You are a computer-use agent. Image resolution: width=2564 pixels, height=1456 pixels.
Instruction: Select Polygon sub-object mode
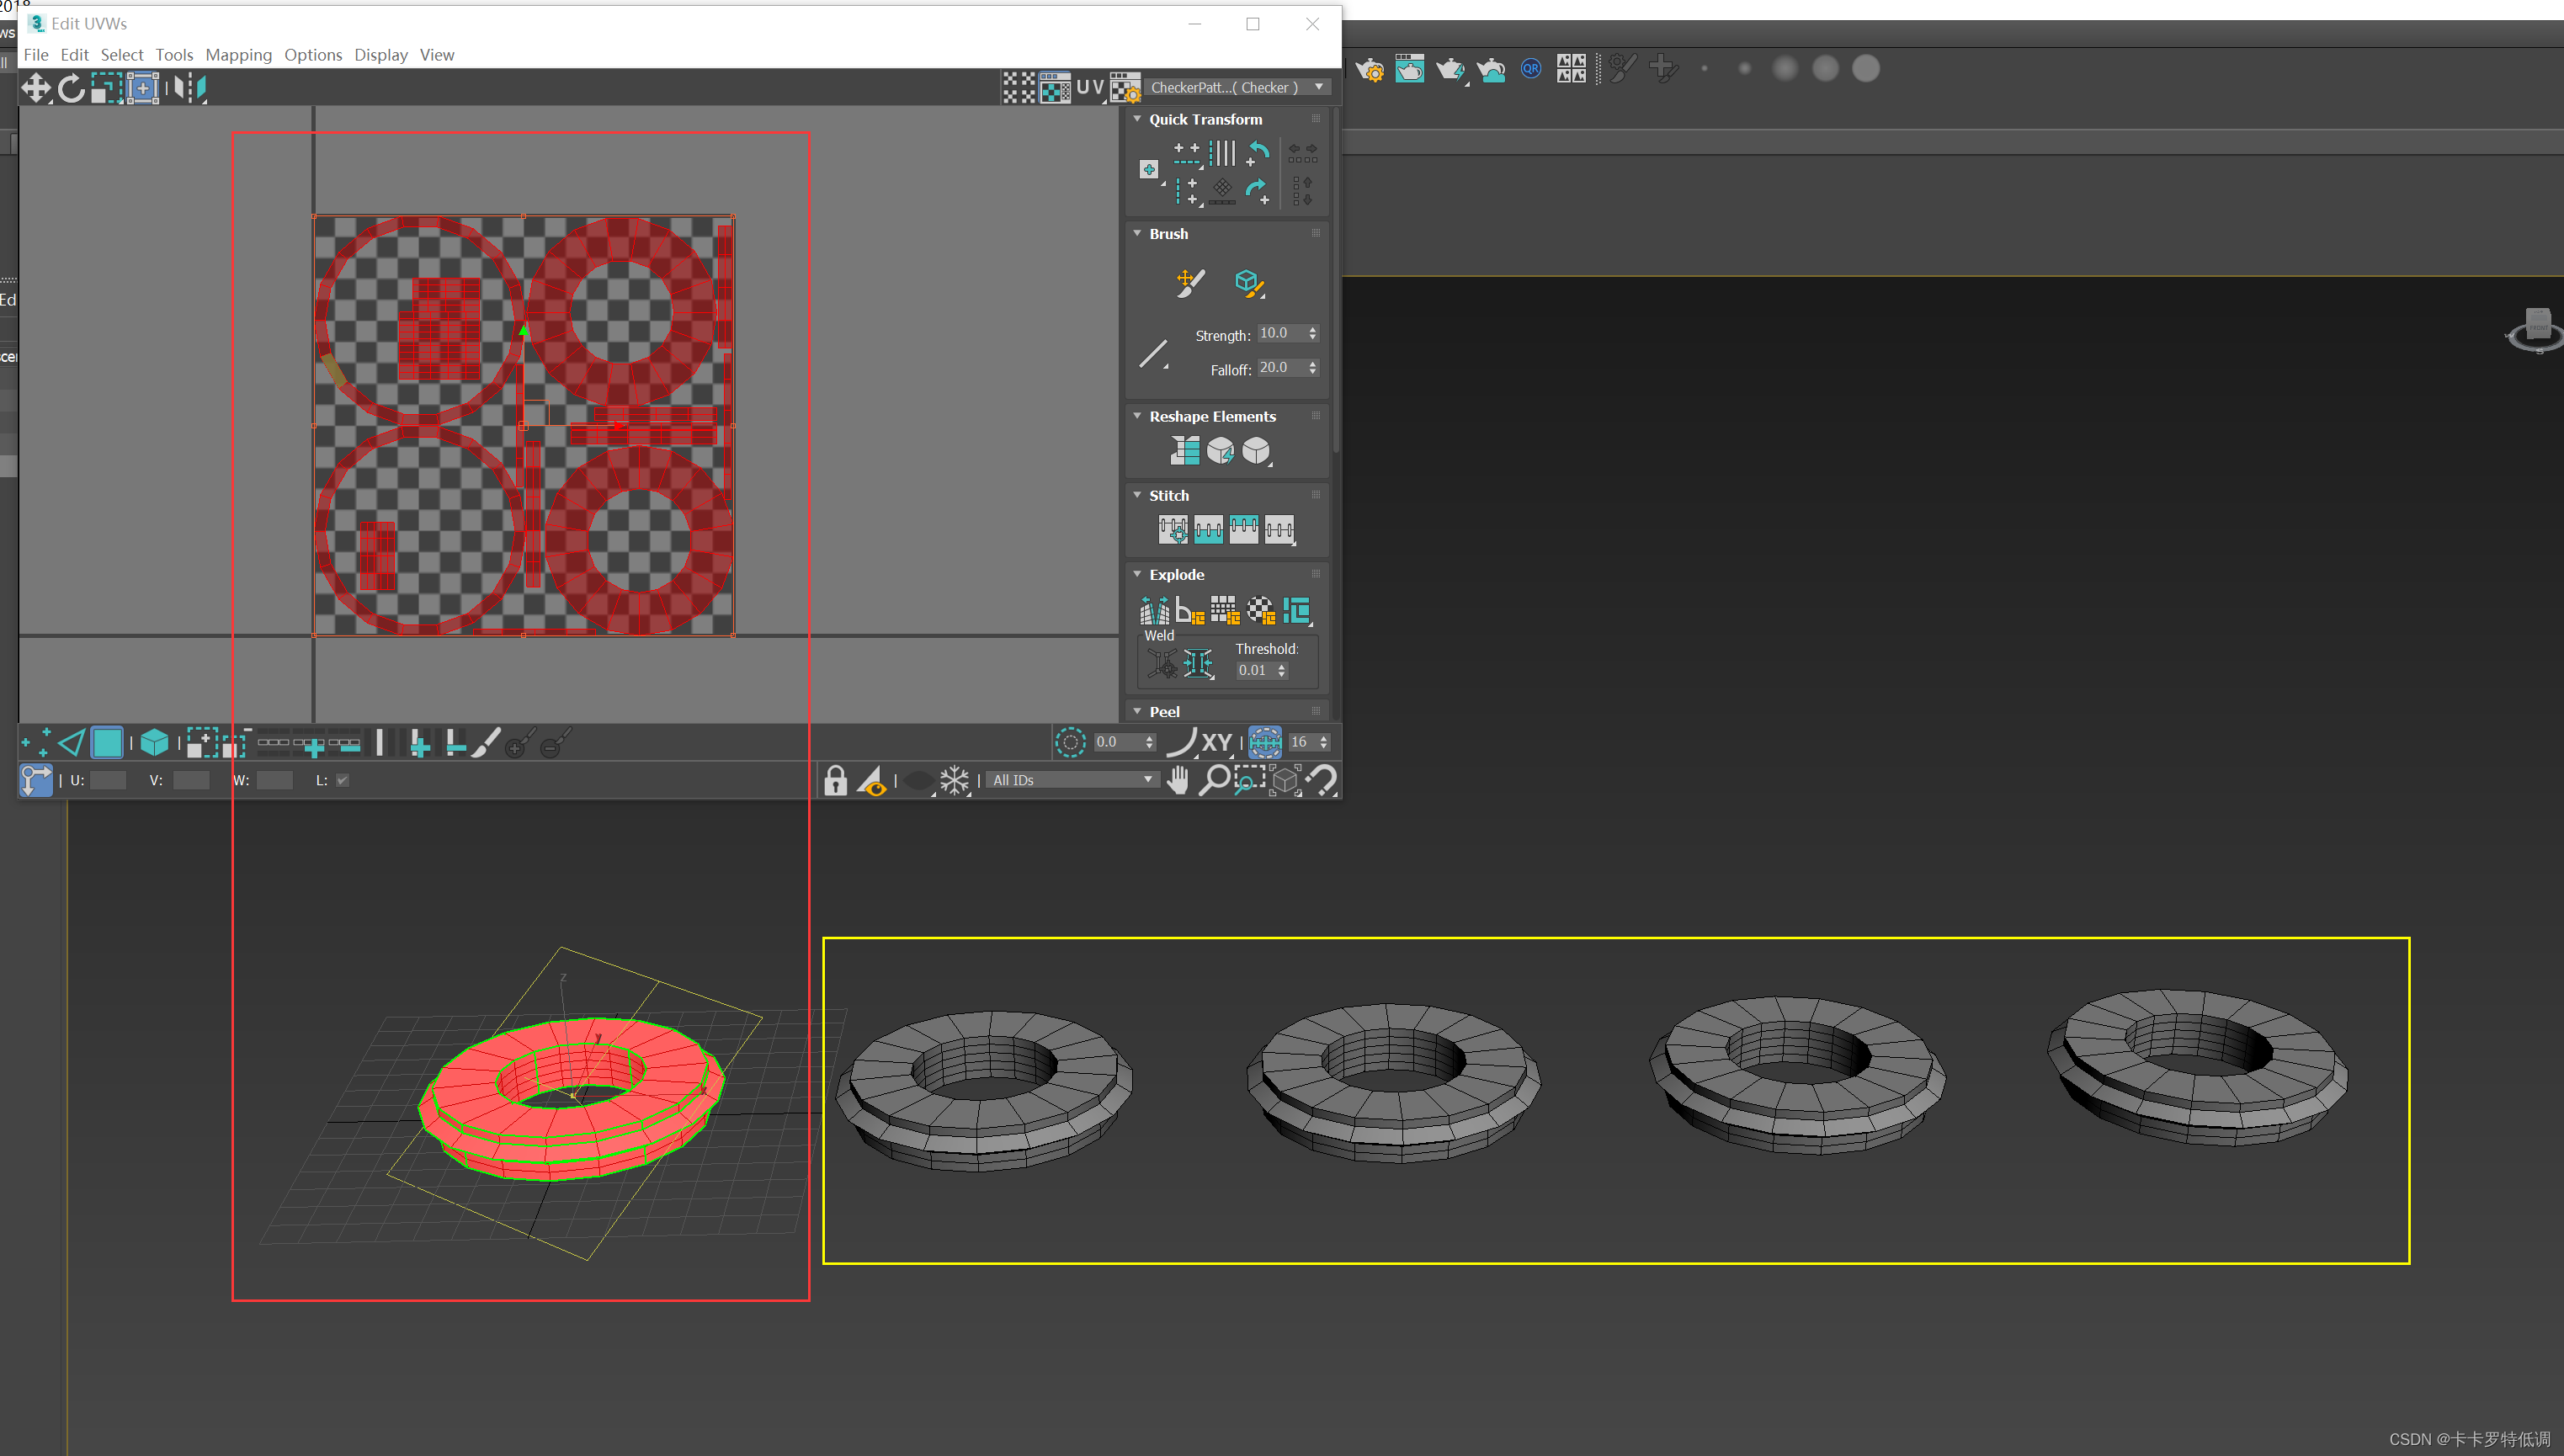click(107, 743)
